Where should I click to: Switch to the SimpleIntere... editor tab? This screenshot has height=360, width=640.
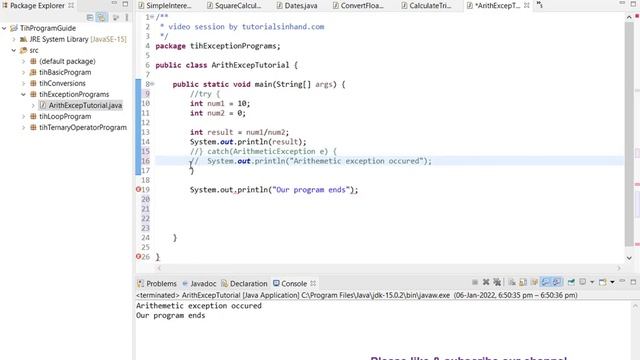165,6
